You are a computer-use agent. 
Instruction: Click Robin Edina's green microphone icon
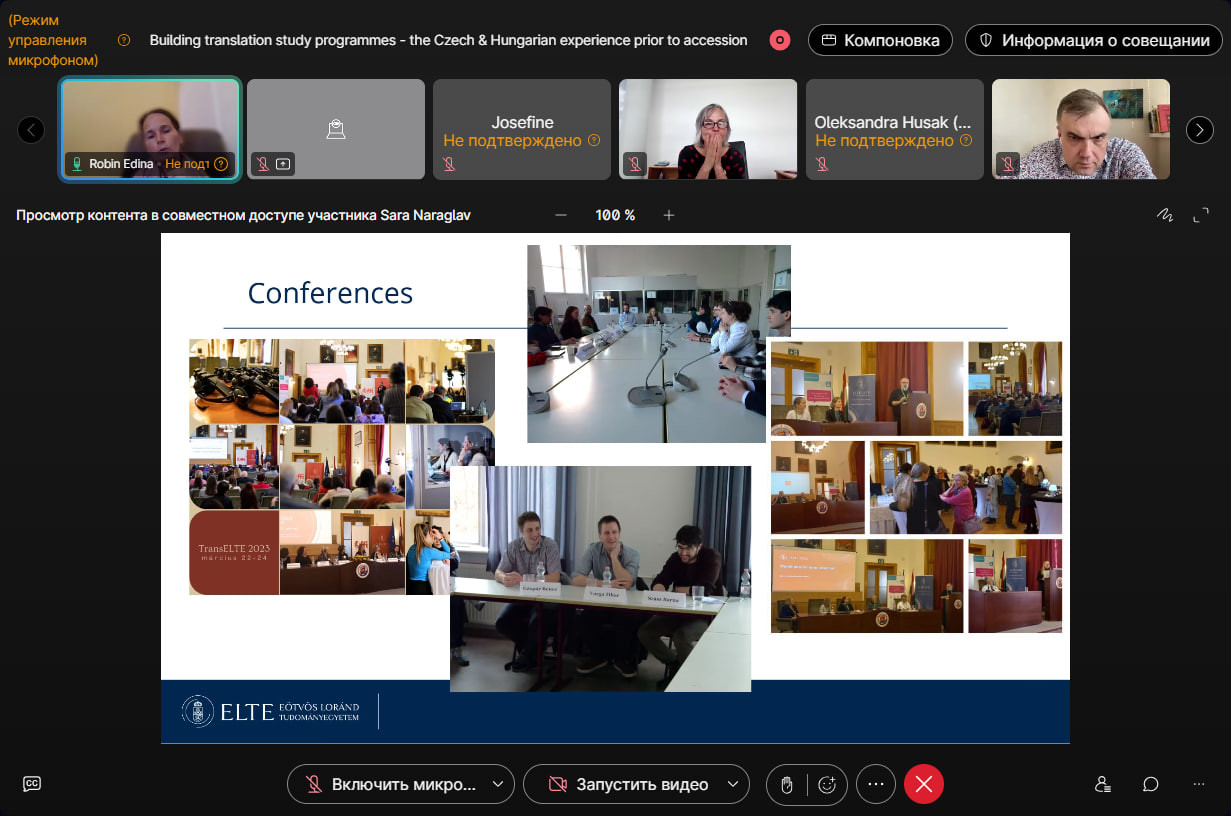click(x=77, y=164)
